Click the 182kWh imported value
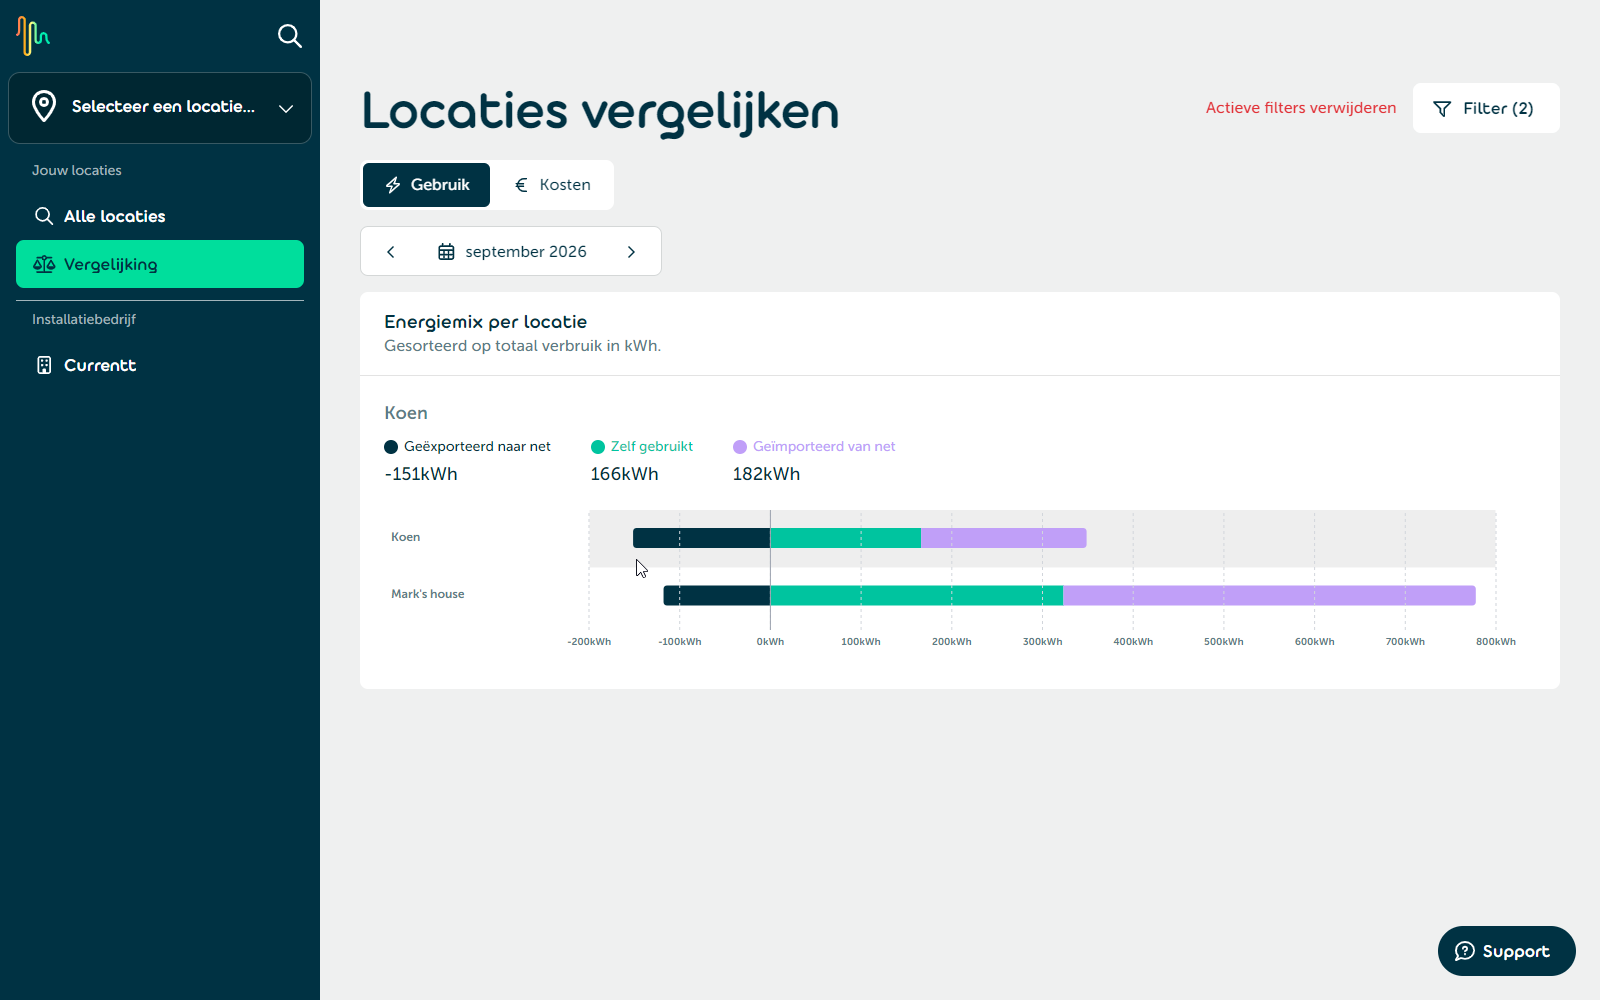The width and height of the screenshot is (1600, 1000). click(766, 474)
